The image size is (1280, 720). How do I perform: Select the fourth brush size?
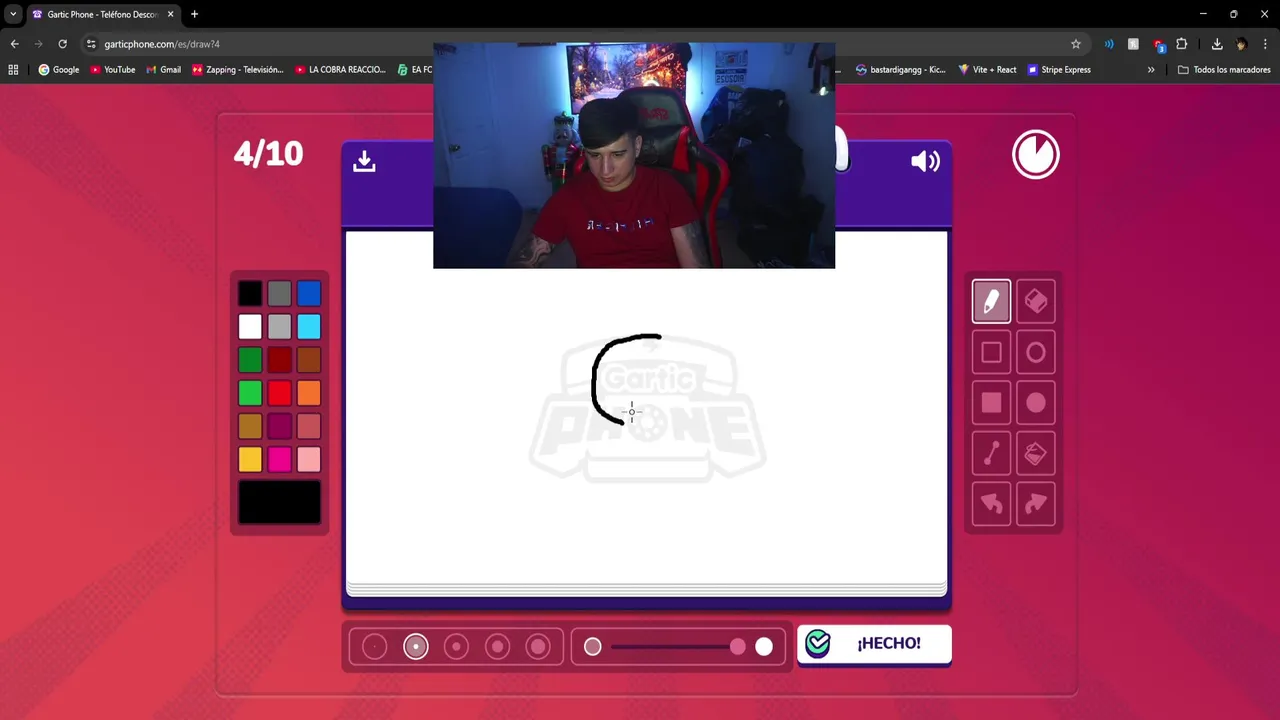(x=497, y=647)
